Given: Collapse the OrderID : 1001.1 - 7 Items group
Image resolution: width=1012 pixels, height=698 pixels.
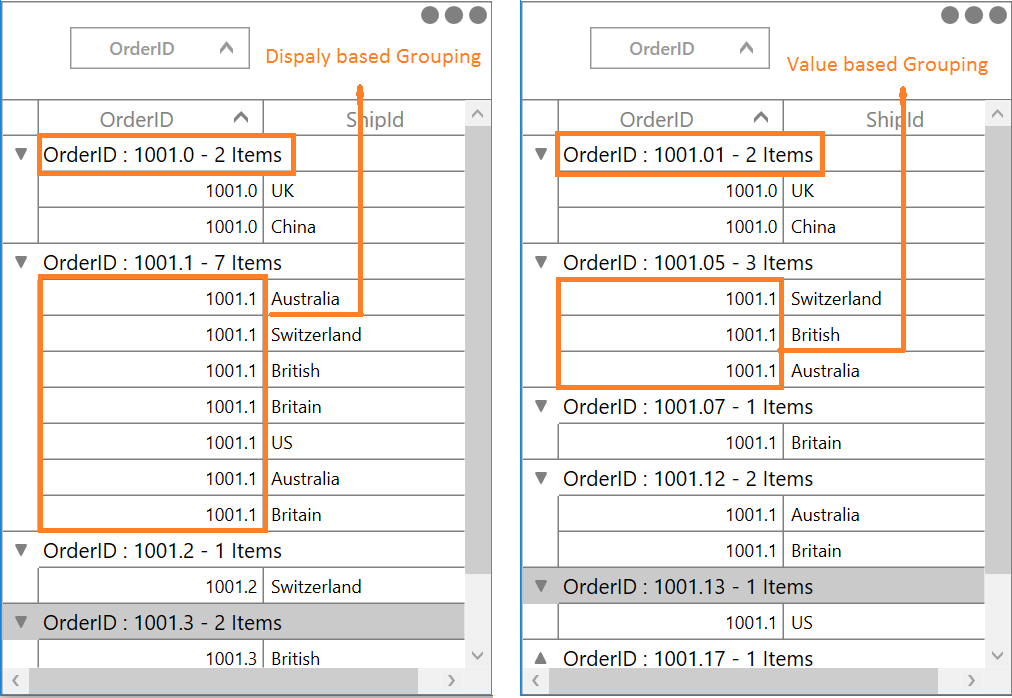Looking at the screenshot, I should [x=20, y=263].
